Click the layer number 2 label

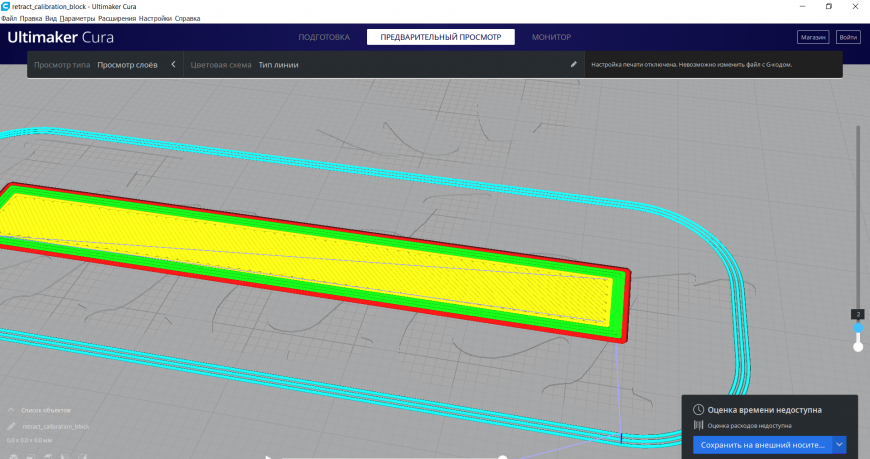[858, 314]
